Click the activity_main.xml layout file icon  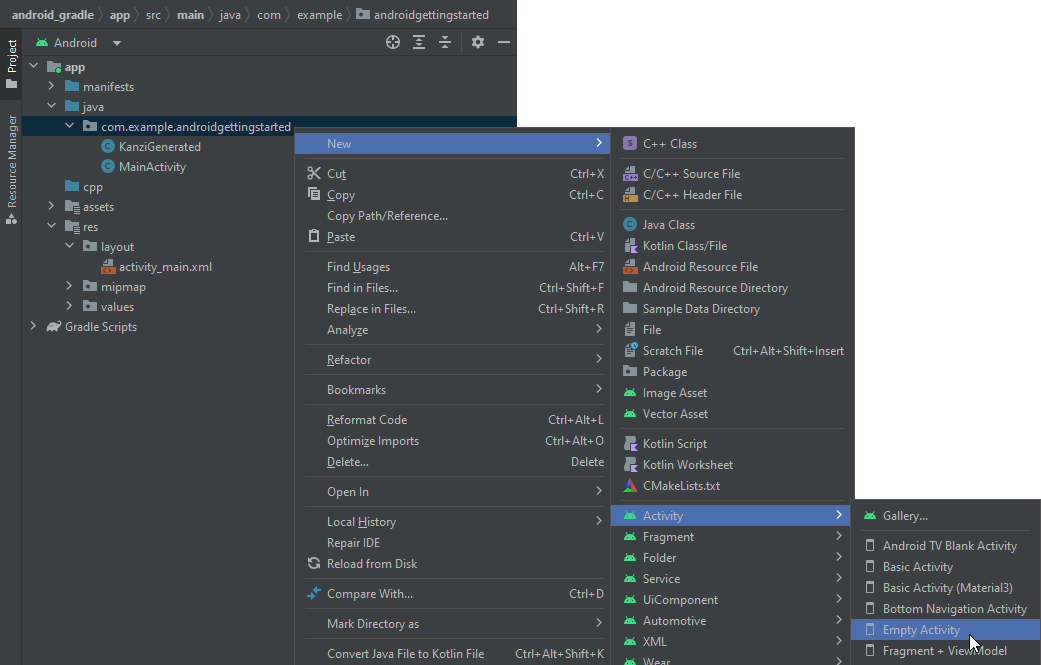(108, 266)
